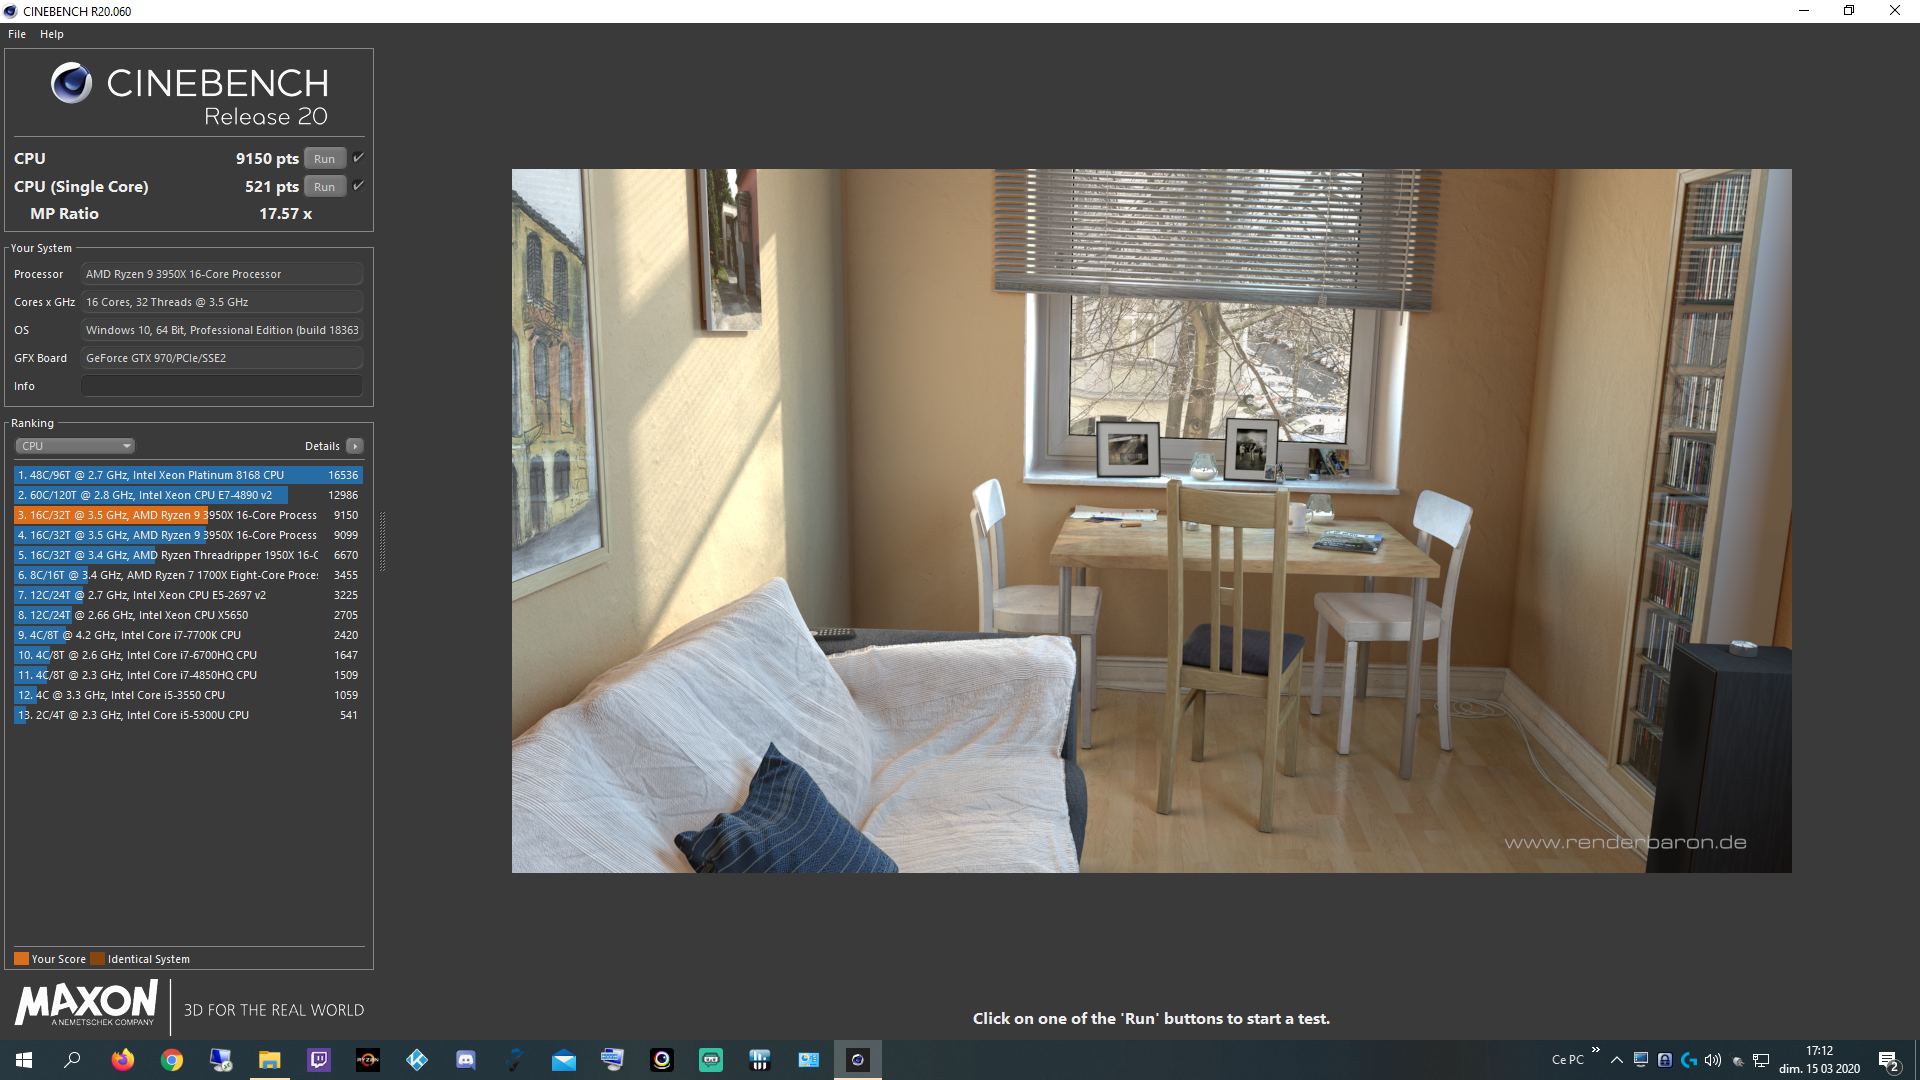Open Kodi from the taskbar
Image resolution: width=1920 pixels, height=1080 pixels.
tap(417, 1060)
